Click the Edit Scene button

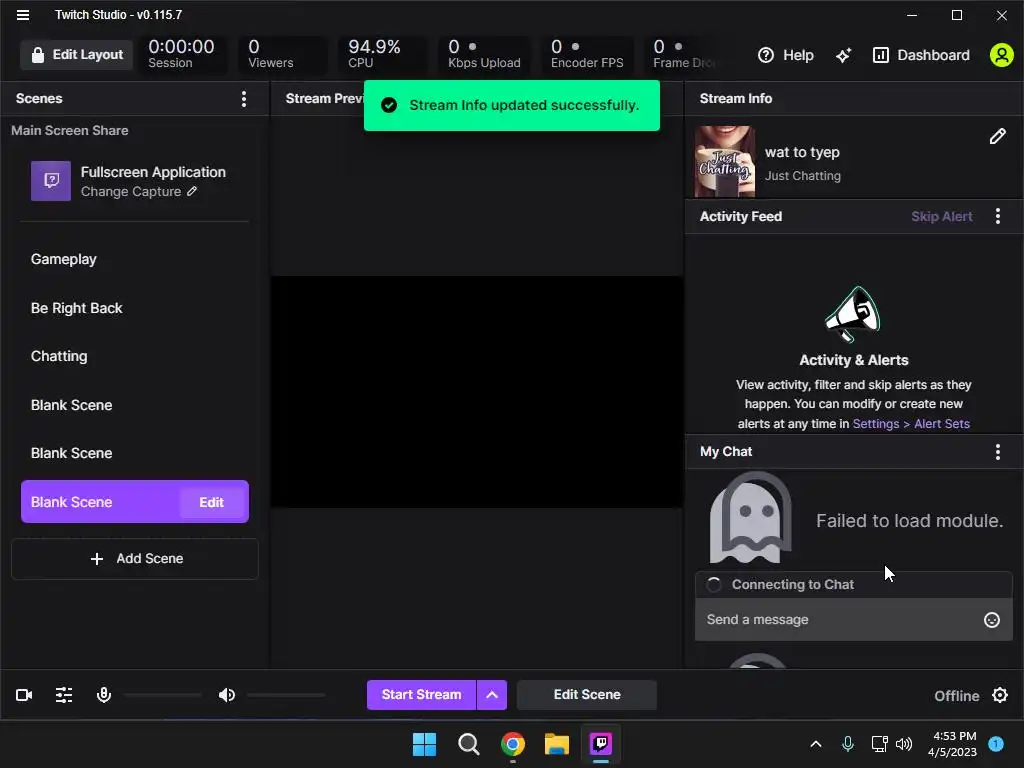(587, 695)
